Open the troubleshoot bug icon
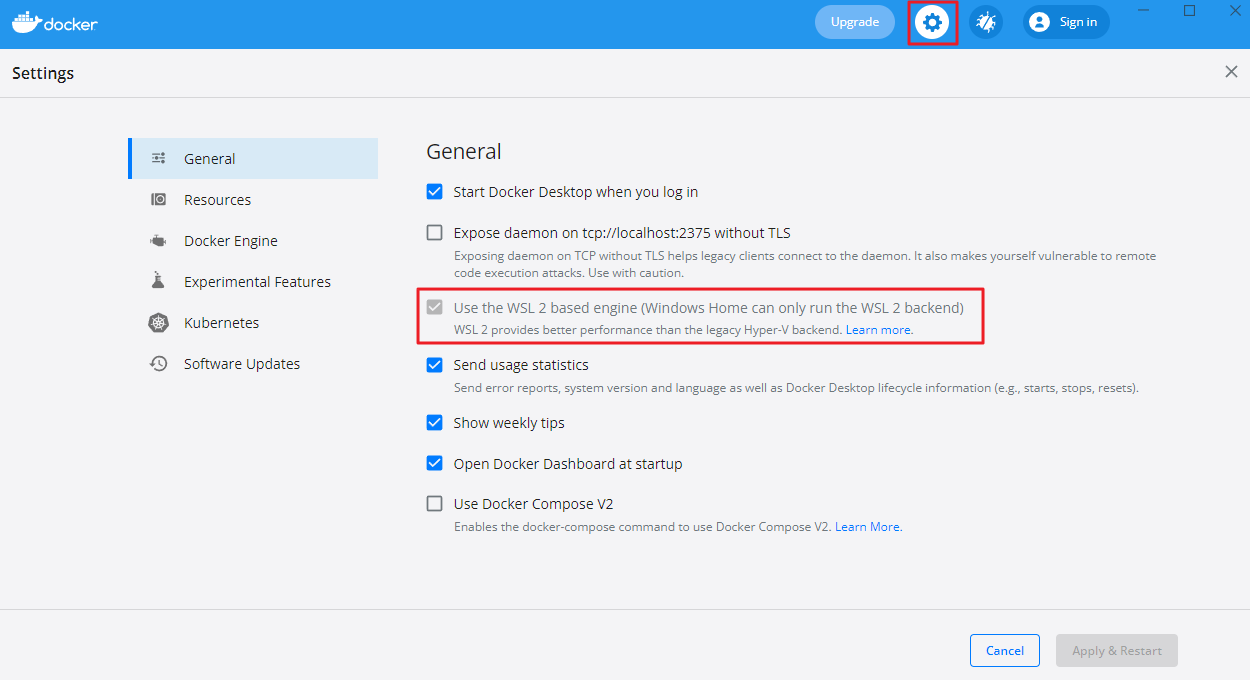Image resolution: width=1250 pixels, height=680 pixels. (x=986, y=22)
